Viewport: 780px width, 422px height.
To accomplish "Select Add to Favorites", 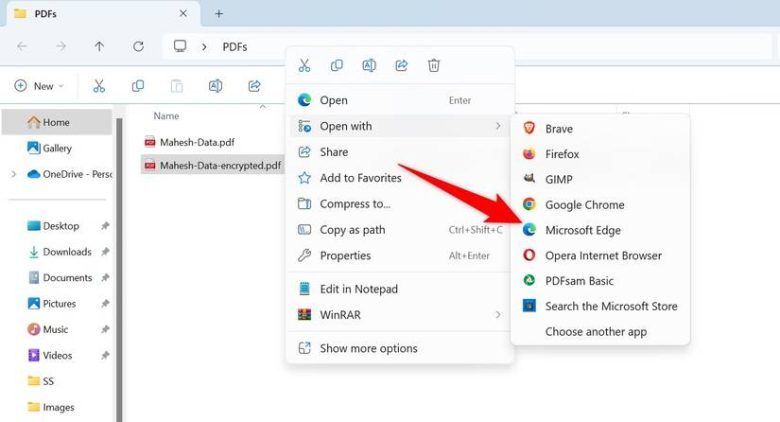I will (x=400, y=178).
